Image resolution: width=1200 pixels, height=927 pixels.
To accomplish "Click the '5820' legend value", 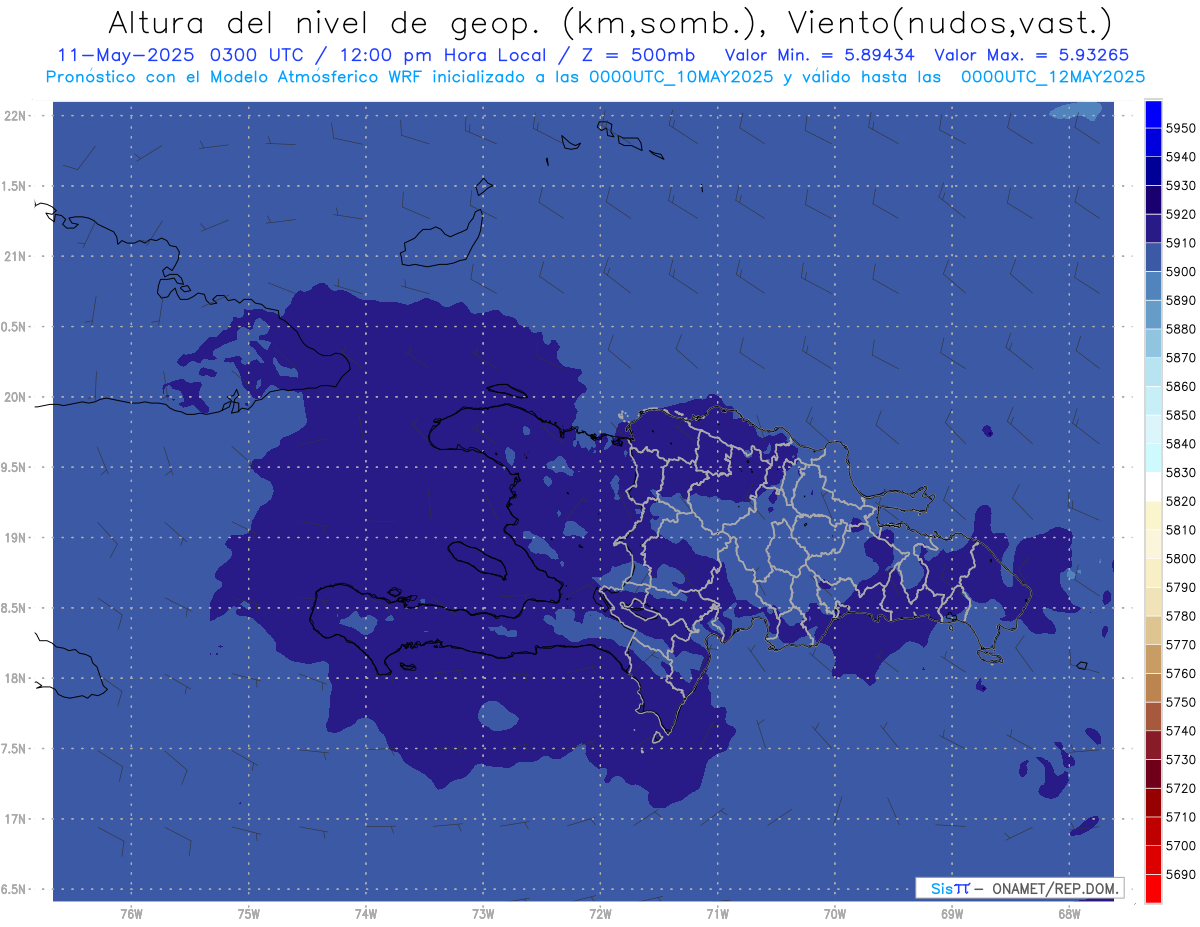I will (1181, 501).
